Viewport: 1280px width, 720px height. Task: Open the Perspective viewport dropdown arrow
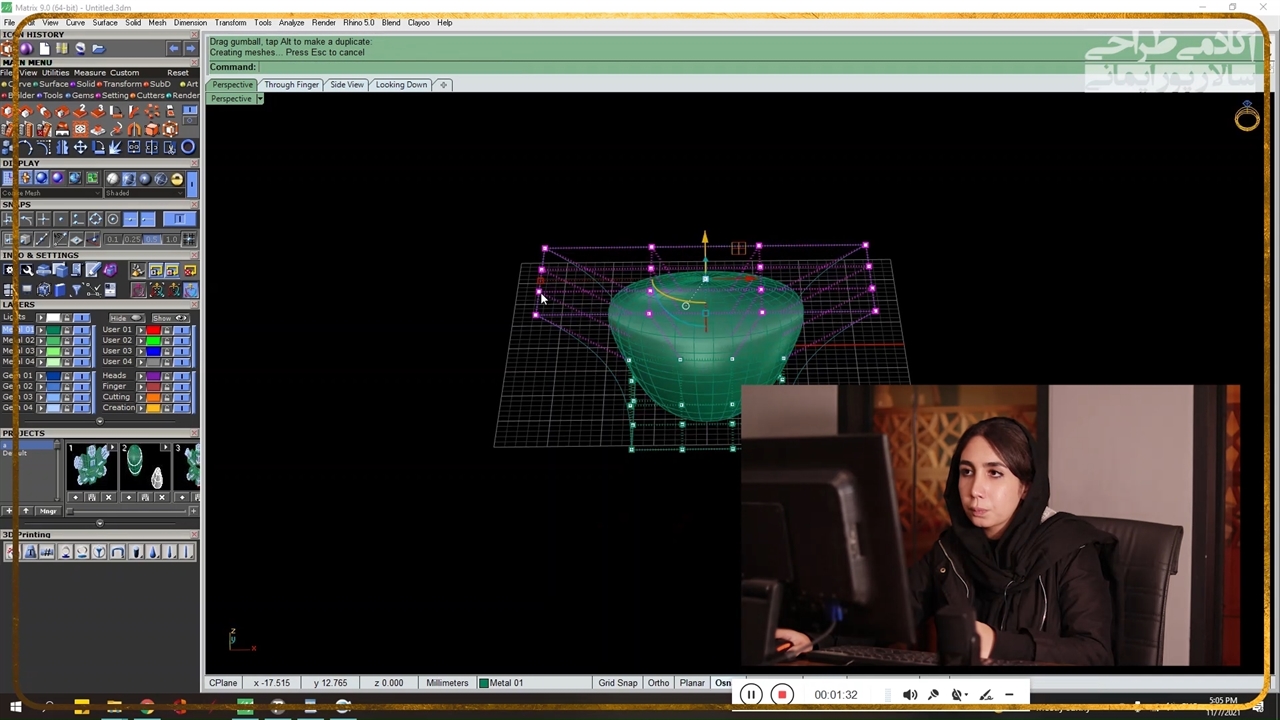260,99
